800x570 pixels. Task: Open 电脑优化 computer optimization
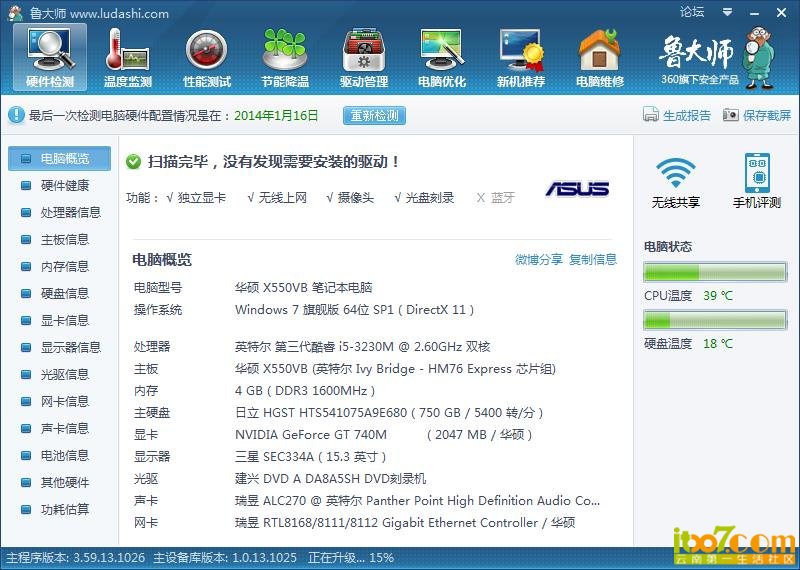tap(442, 58)
